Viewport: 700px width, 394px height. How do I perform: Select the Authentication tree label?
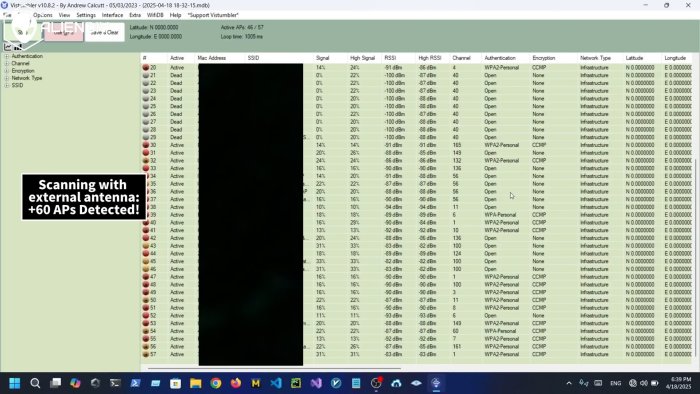point(27,56)
